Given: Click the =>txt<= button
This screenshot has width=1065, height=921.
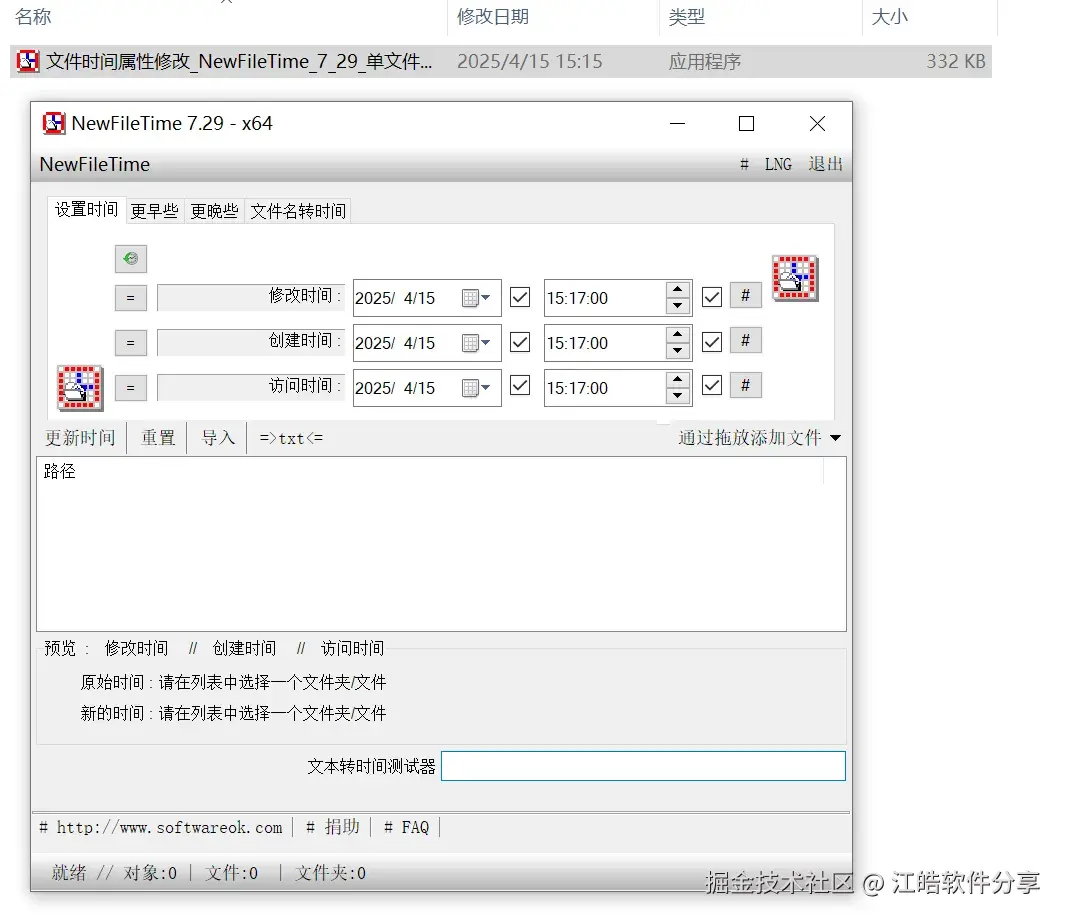Looking at the screenshot, I should pos(291,438).
